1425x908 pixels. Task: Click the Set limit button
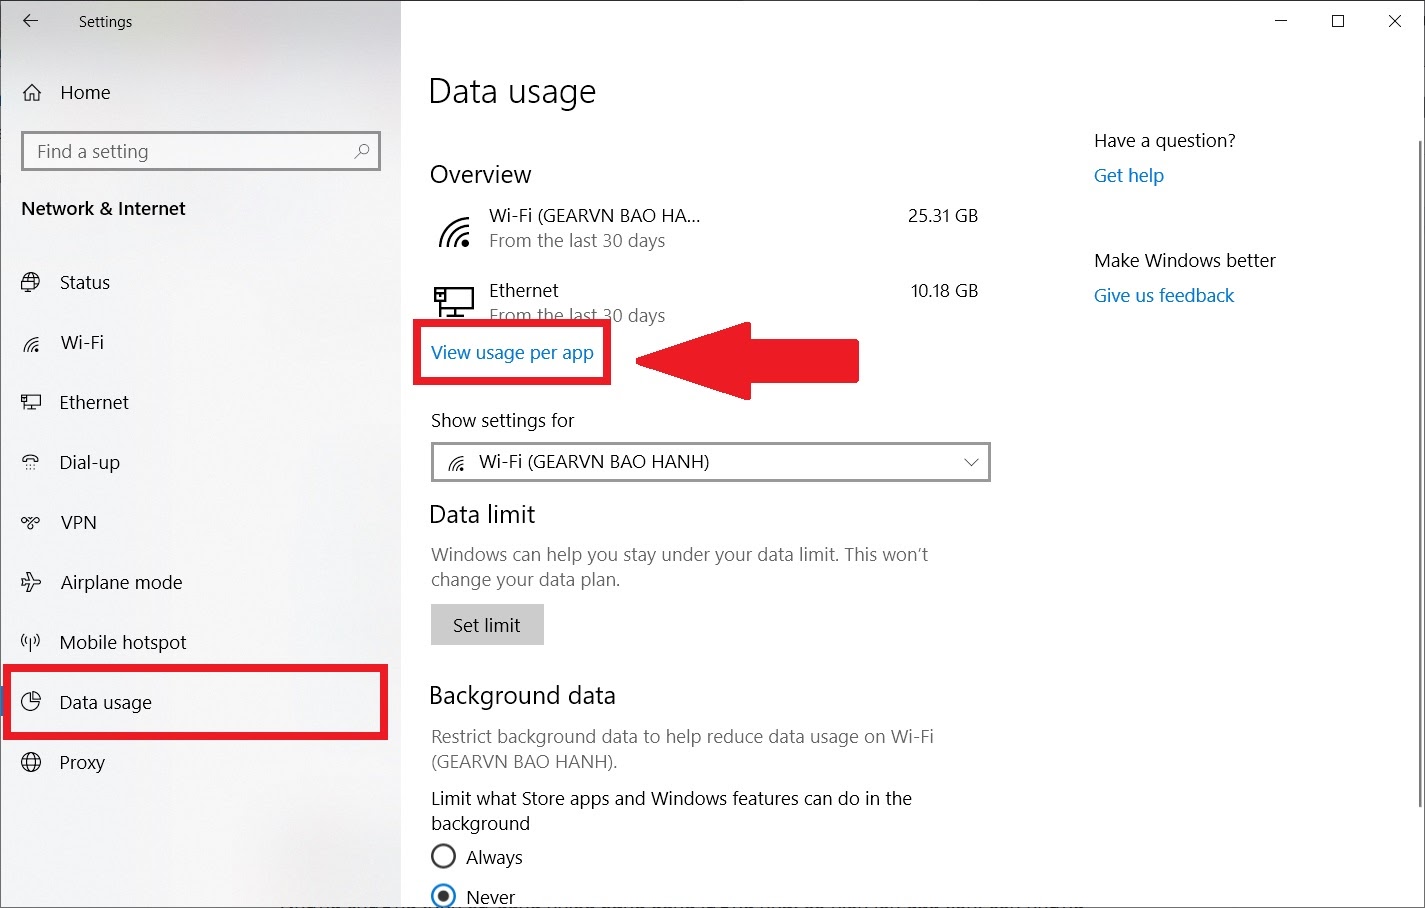pos(487,625)
